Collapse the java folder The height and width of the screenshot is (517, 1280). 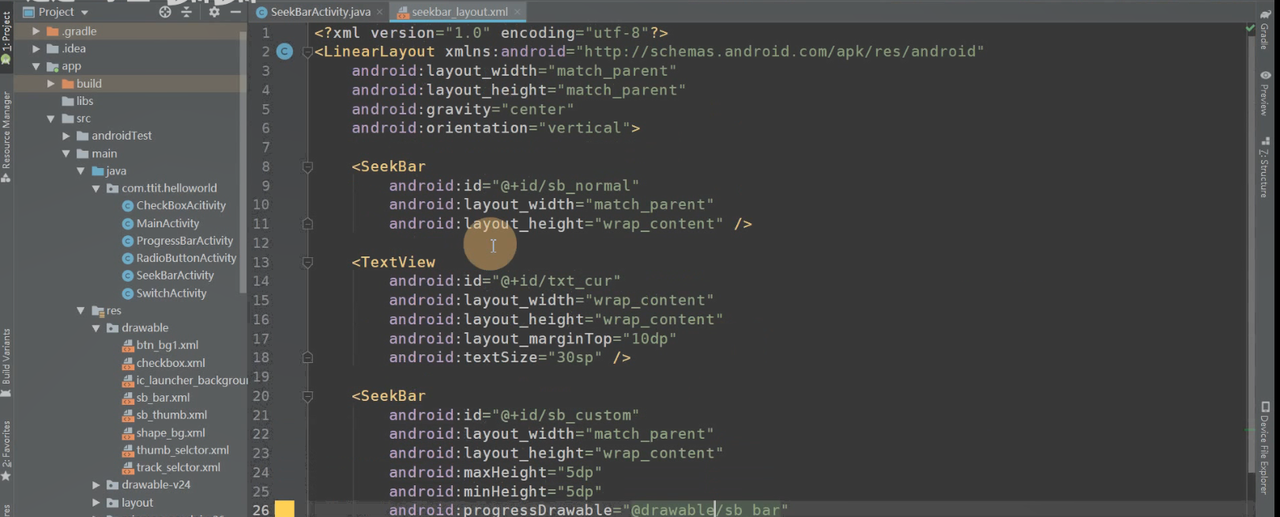coord(81,171)
